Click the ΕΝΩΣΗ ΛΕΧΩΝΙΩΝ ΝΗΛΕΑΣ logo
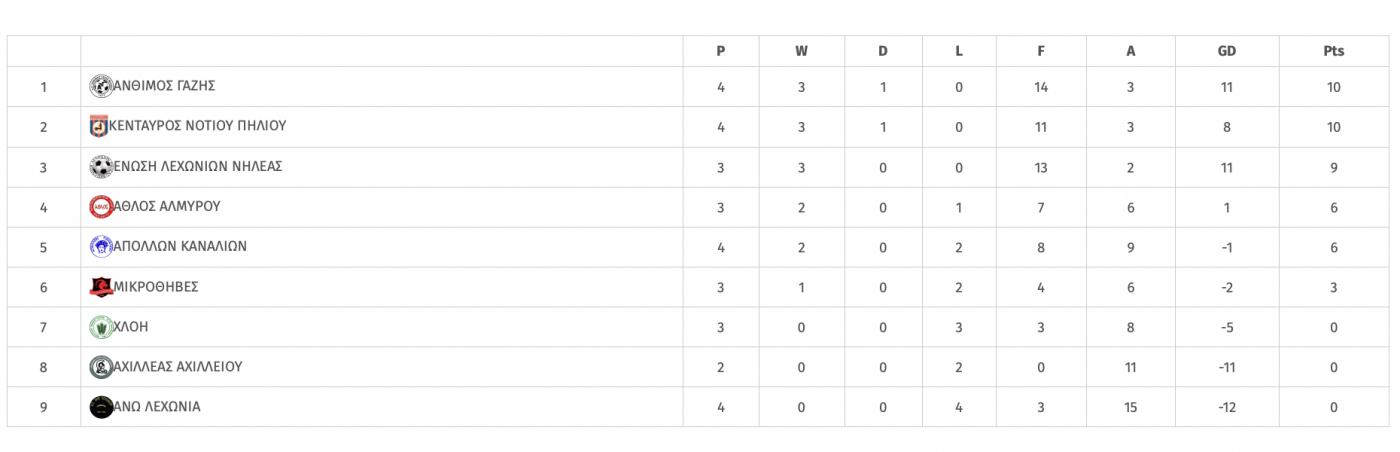 [x=101, y=167]
